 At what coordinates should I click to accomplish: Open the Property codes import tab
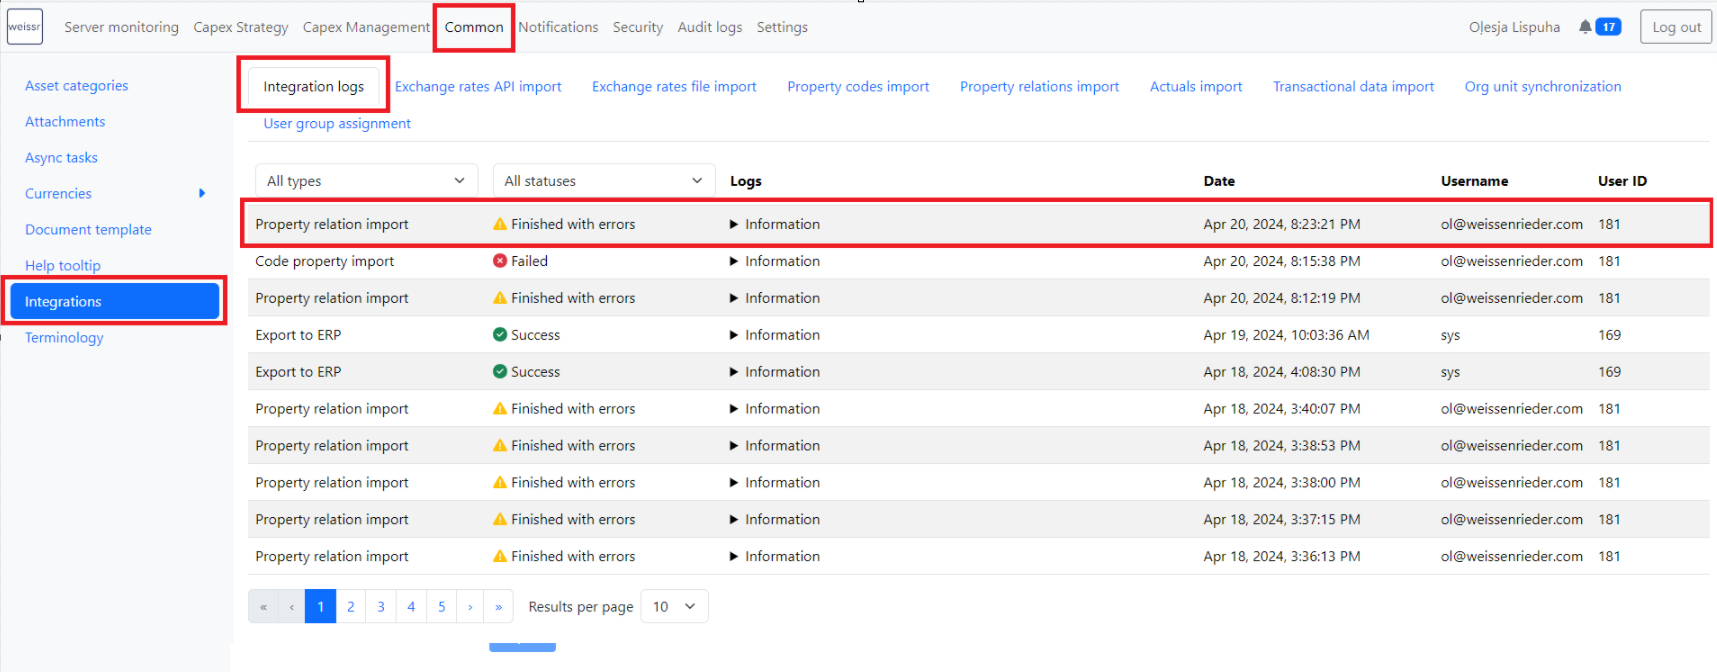pos(858,87)
